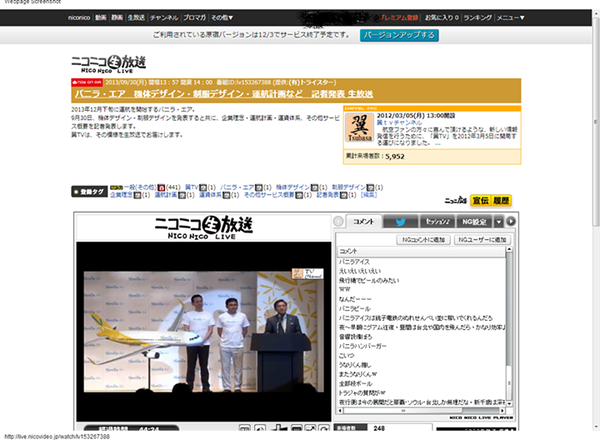This screenshot has width=600, height=440.
Task: Select the comment バニラアイス
Action: 354,262
